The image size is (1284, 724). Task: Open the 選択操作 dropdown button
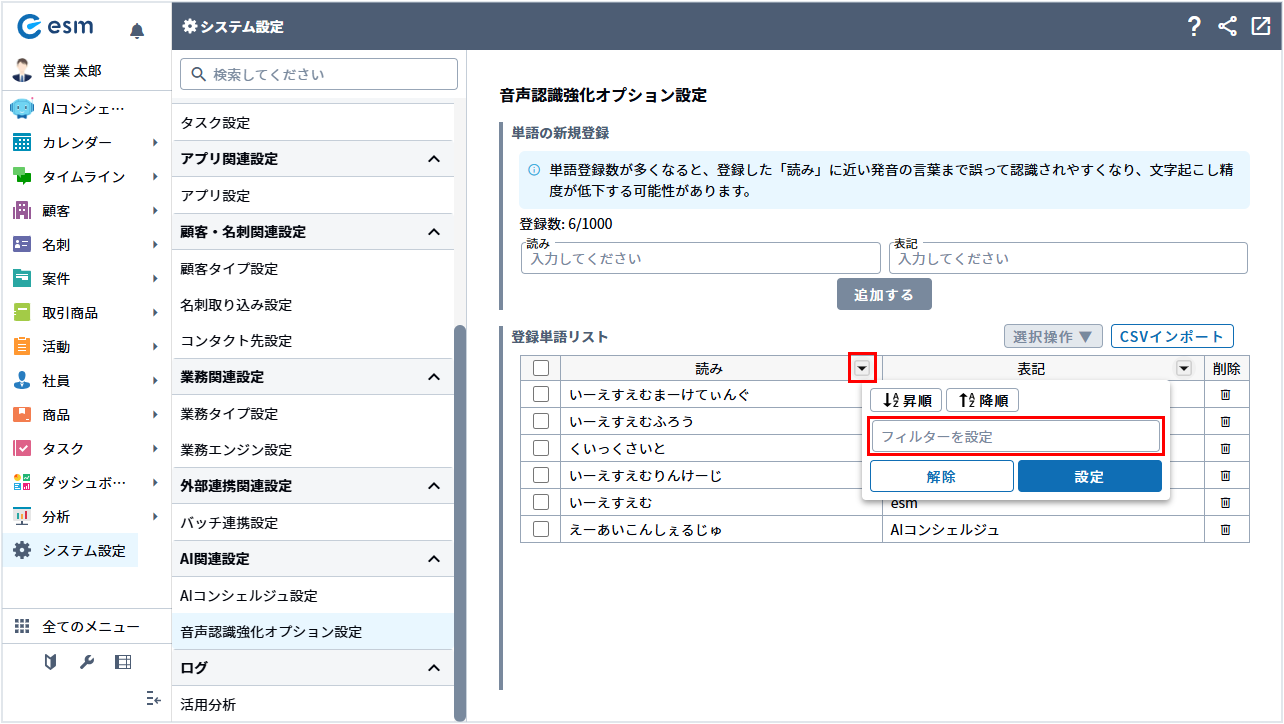click(1053, 336)
